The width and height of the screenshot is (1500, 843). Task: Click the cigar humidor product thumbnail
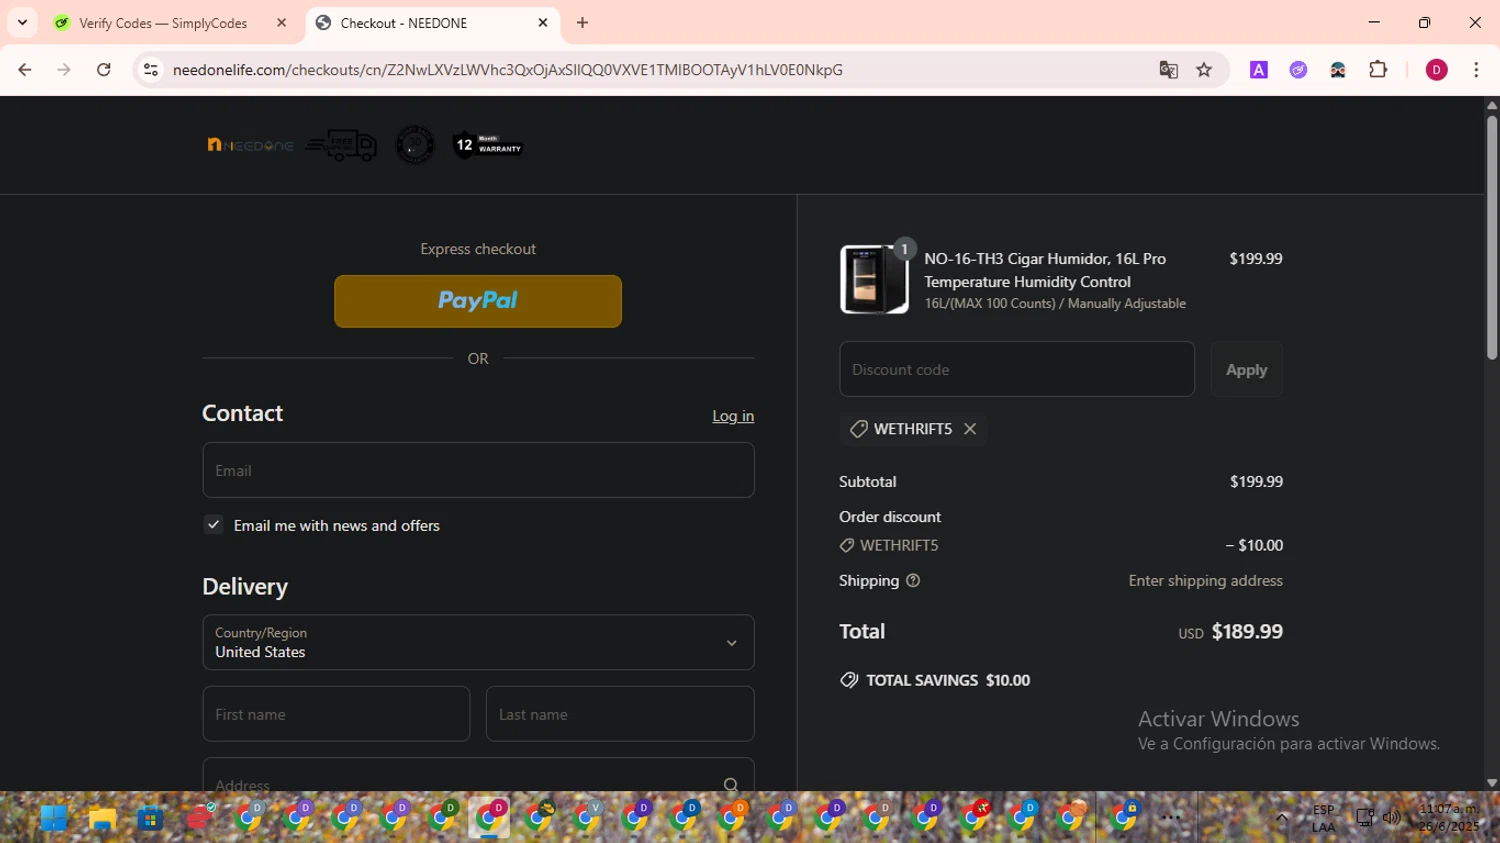[x=874, y=280]
